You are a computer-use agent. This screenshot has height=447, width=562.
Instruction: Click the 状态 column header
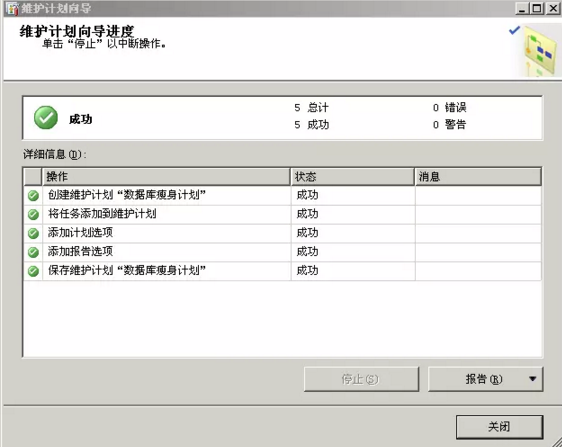pyautogui.click(x=353, y=177)
